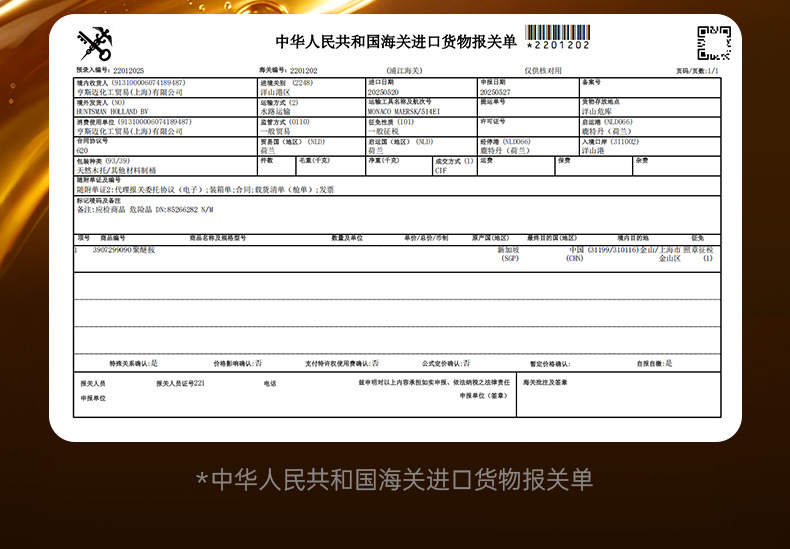Click the 启运国（地区）(NLD) label
Screen dimensions: 790x549
click(401, 142)
